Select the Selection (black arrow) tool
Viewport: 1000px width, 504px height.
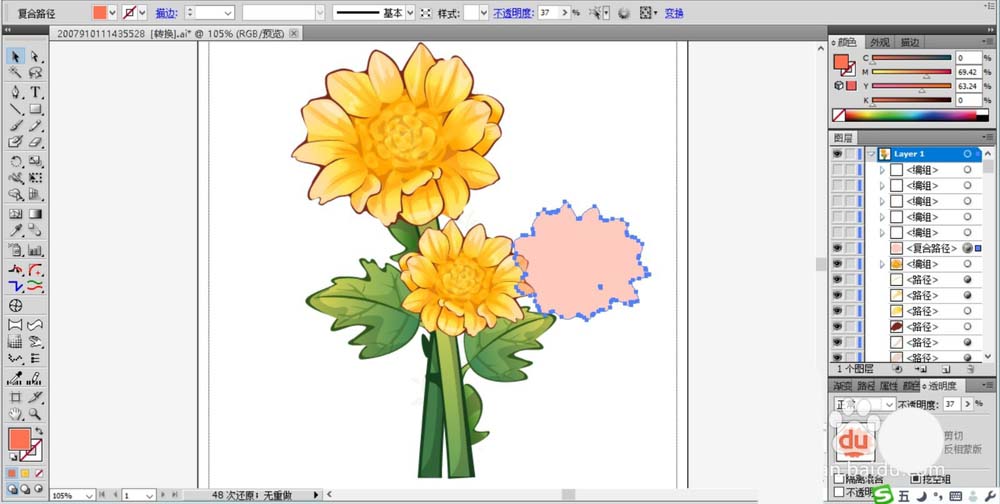(16, 57)
